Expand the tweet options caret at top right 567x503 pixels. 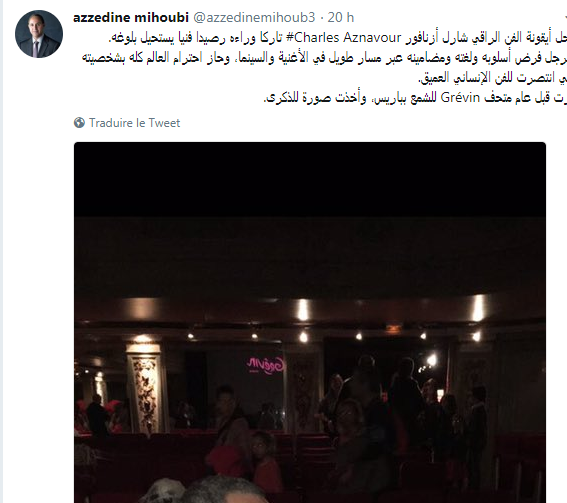point(565,17)
